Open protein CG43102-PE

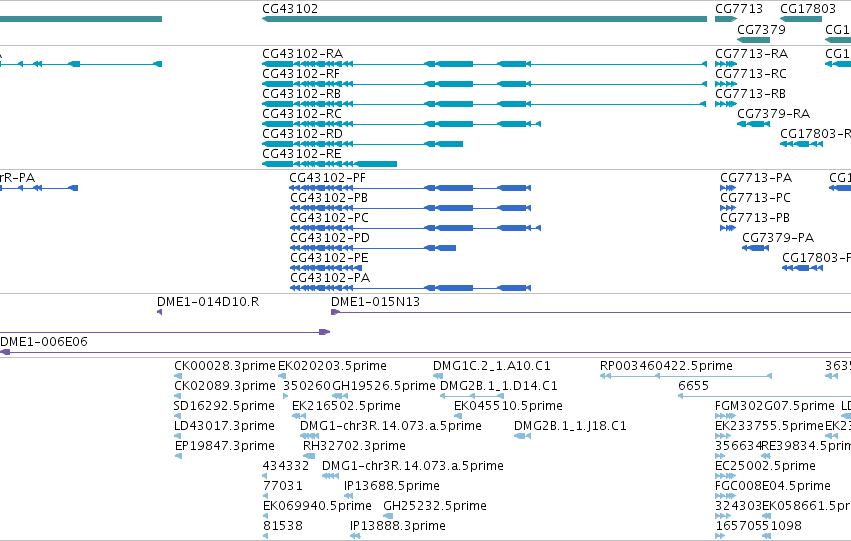(329, 258)
